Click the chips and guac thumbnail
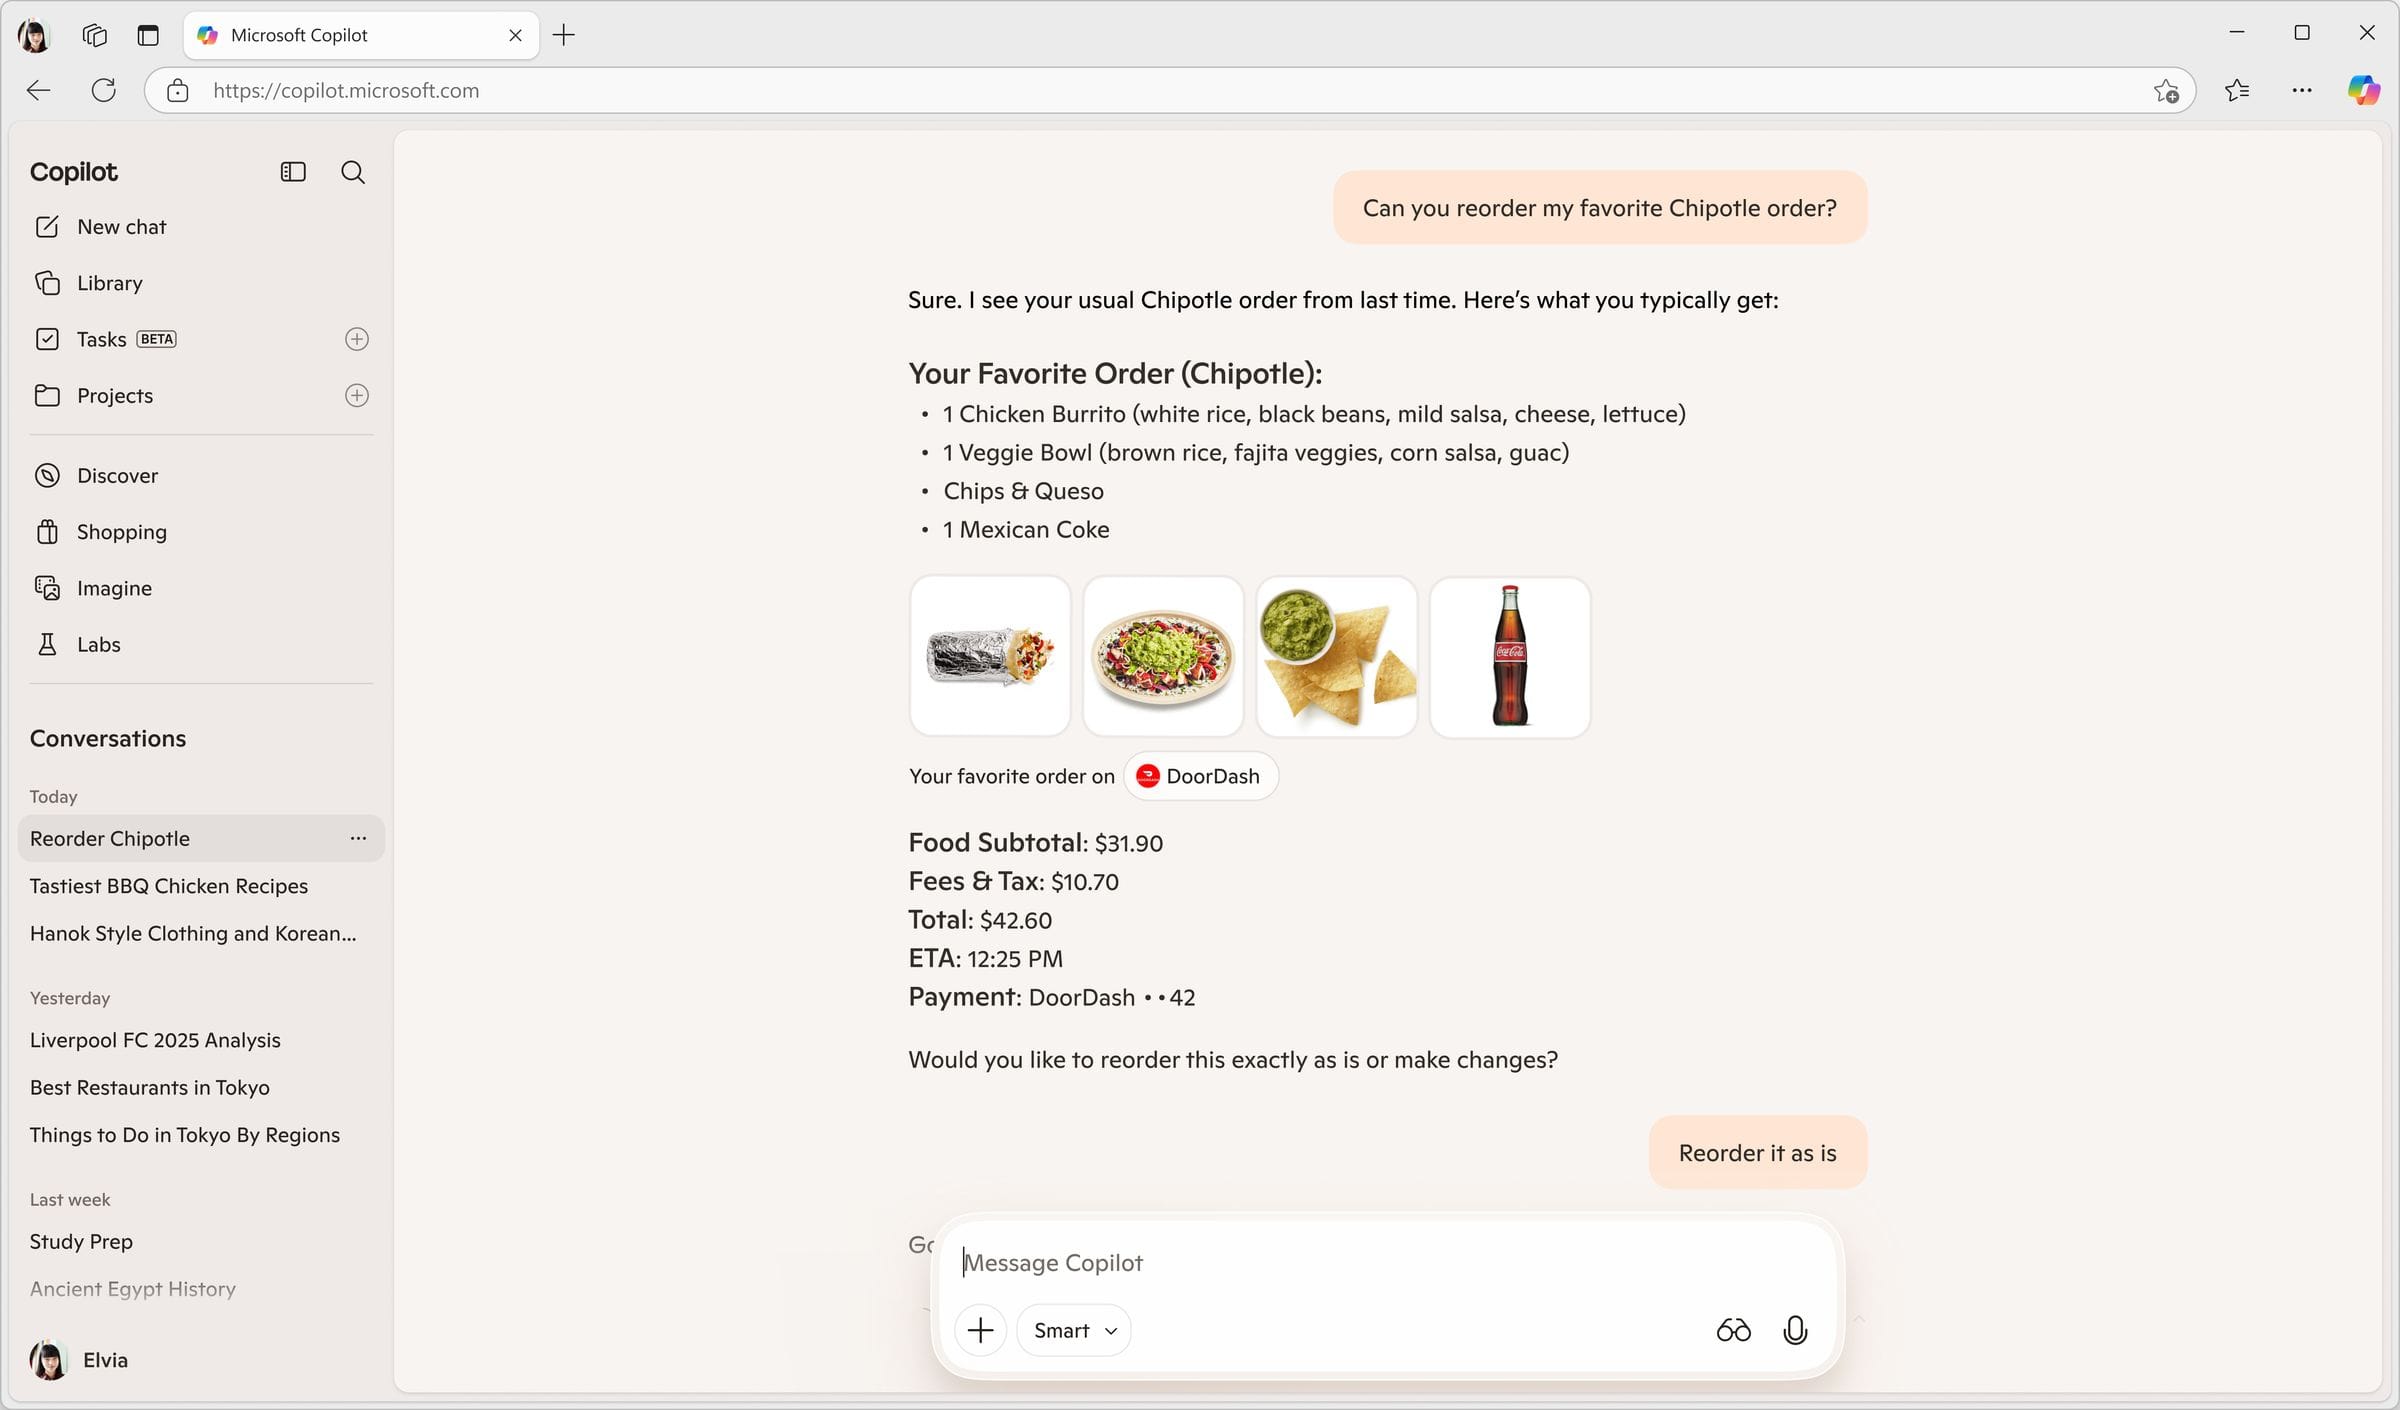 coord(1337,656)
